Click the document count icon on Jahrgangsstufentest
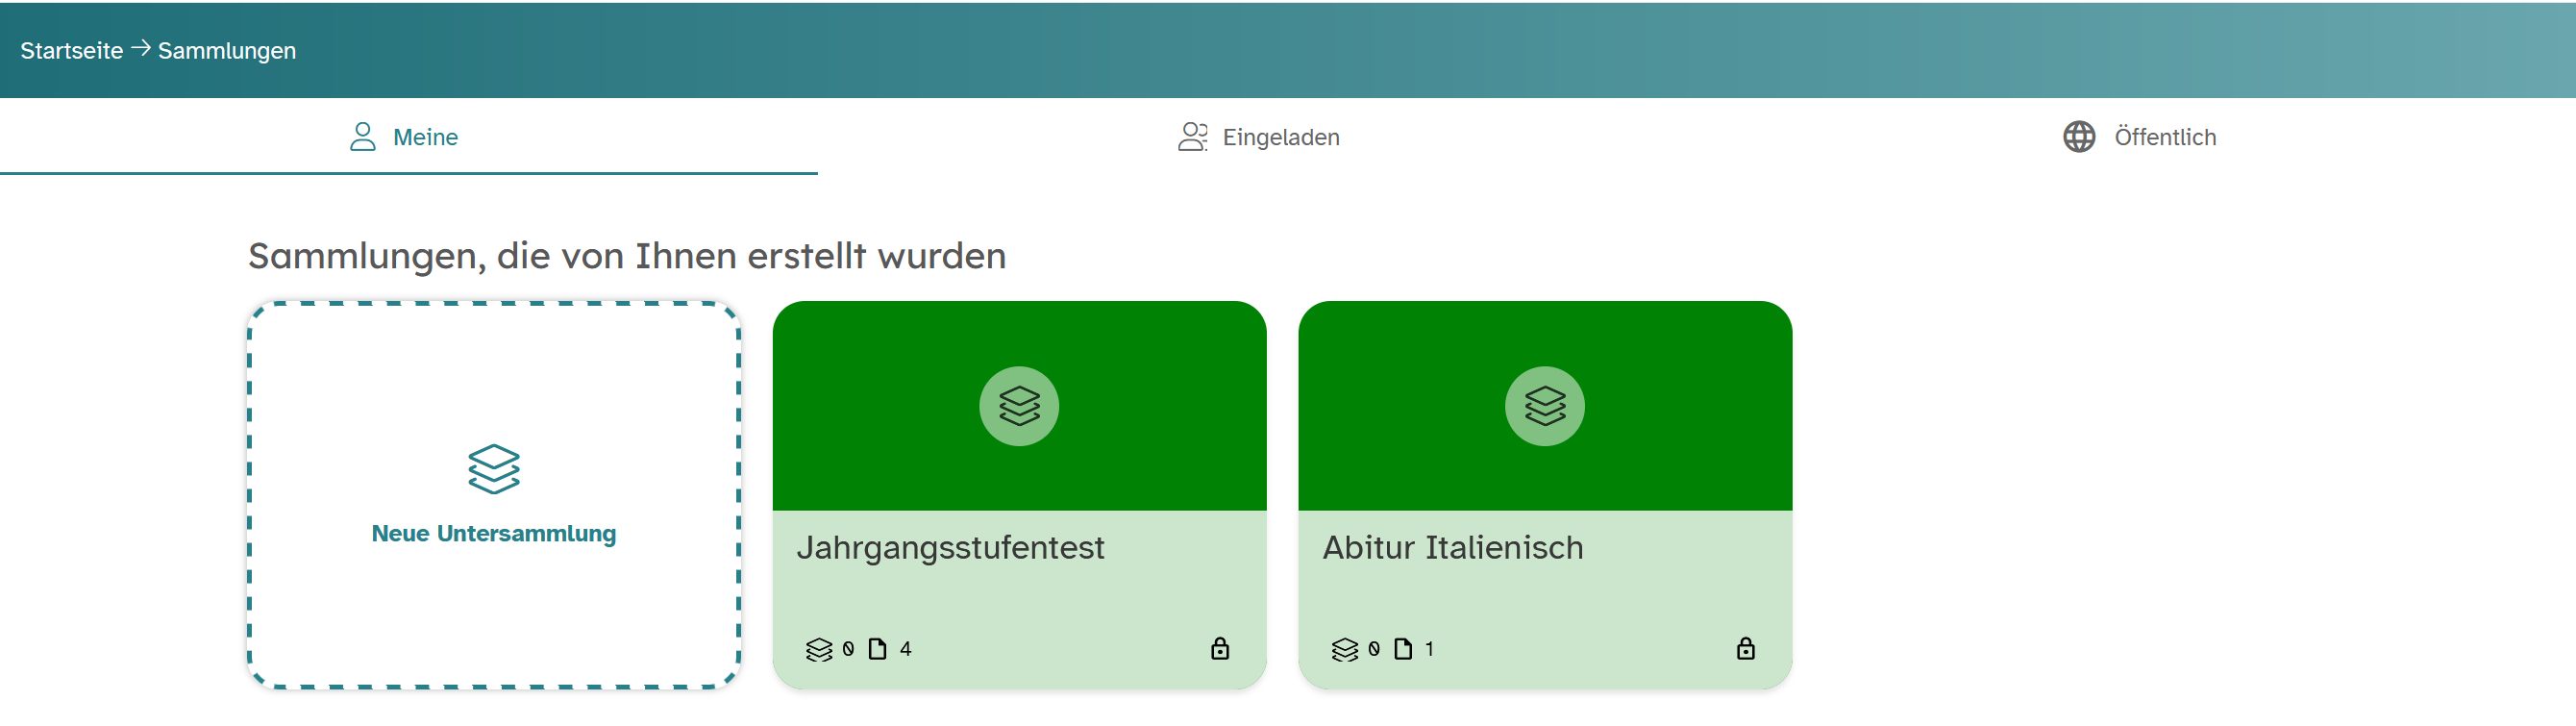Image resolution: width=2576 pixels, height=726 pixels. pos(877,649)
